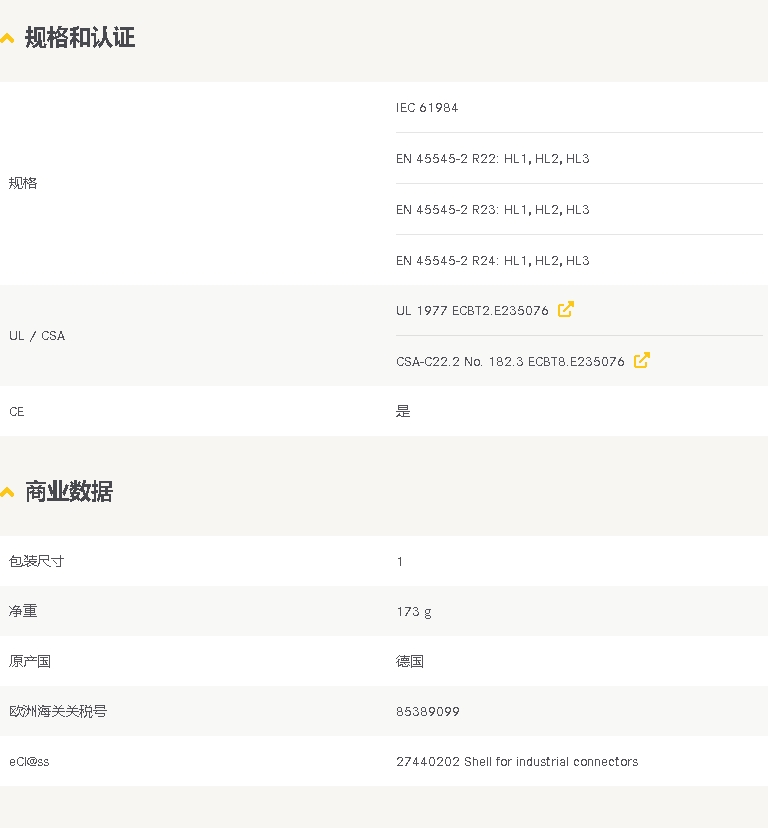Open external link icon beside UL 1977

[x=565, y=310]
